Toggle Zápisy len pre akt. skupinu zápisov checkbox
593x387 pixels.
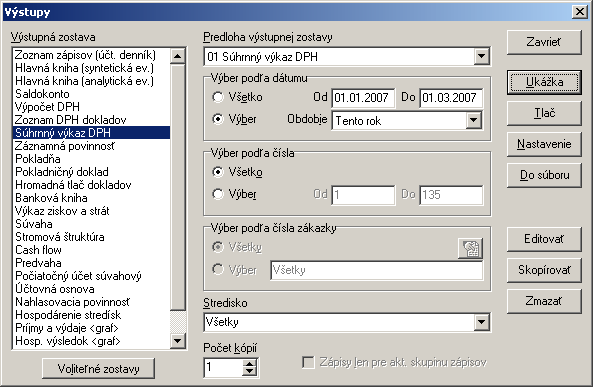coord(308,362)
